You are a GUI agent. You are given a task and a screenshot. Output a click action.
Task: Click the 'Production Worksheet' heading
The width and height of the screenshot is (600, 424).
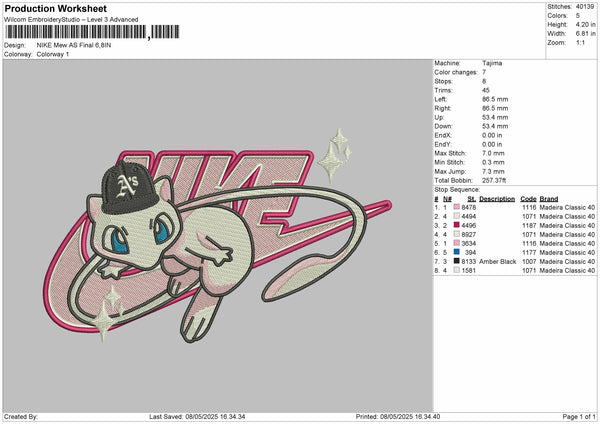(x=56, y=8)
